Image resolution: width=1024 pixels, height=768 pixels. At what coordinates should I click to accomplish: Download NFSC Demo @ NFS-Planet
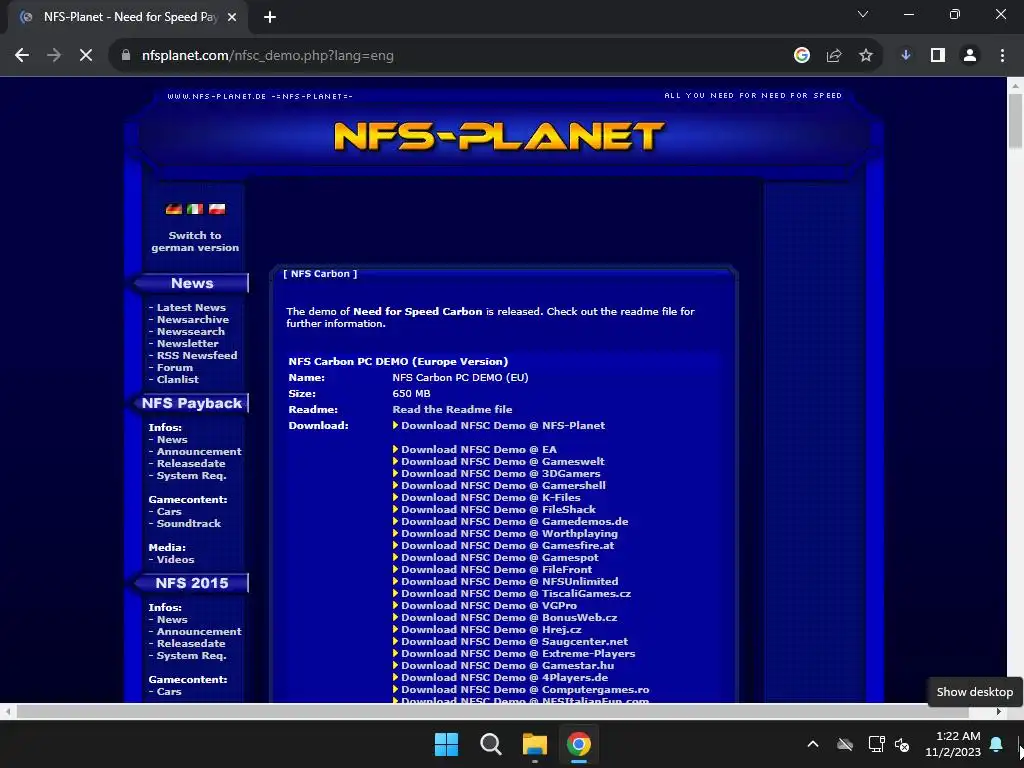[503, 426]
